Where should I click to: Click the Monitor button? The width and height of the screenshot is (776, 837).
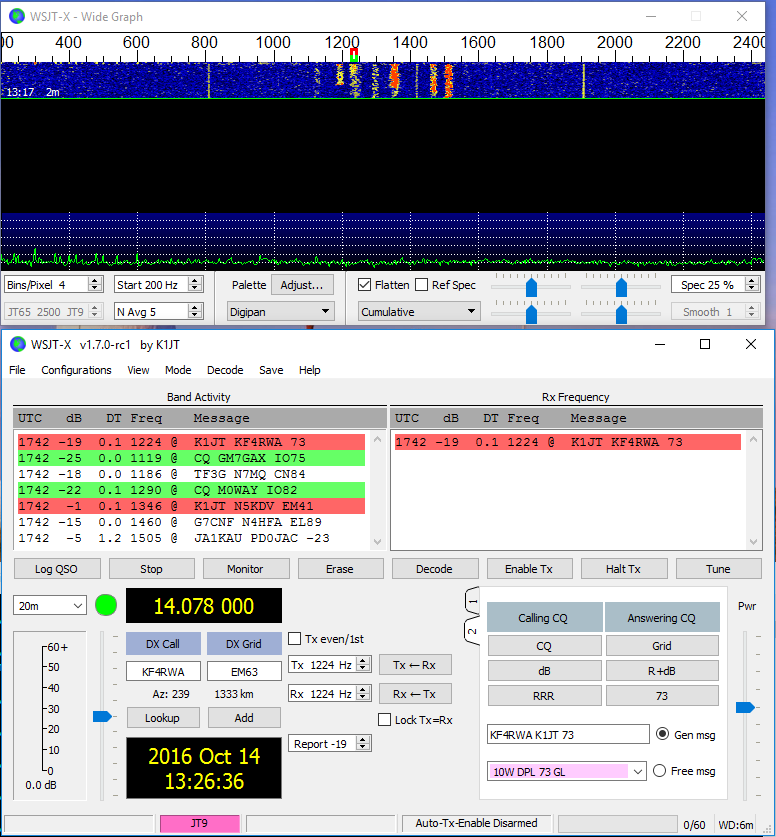pyautogui.click(x=246, y=569)
